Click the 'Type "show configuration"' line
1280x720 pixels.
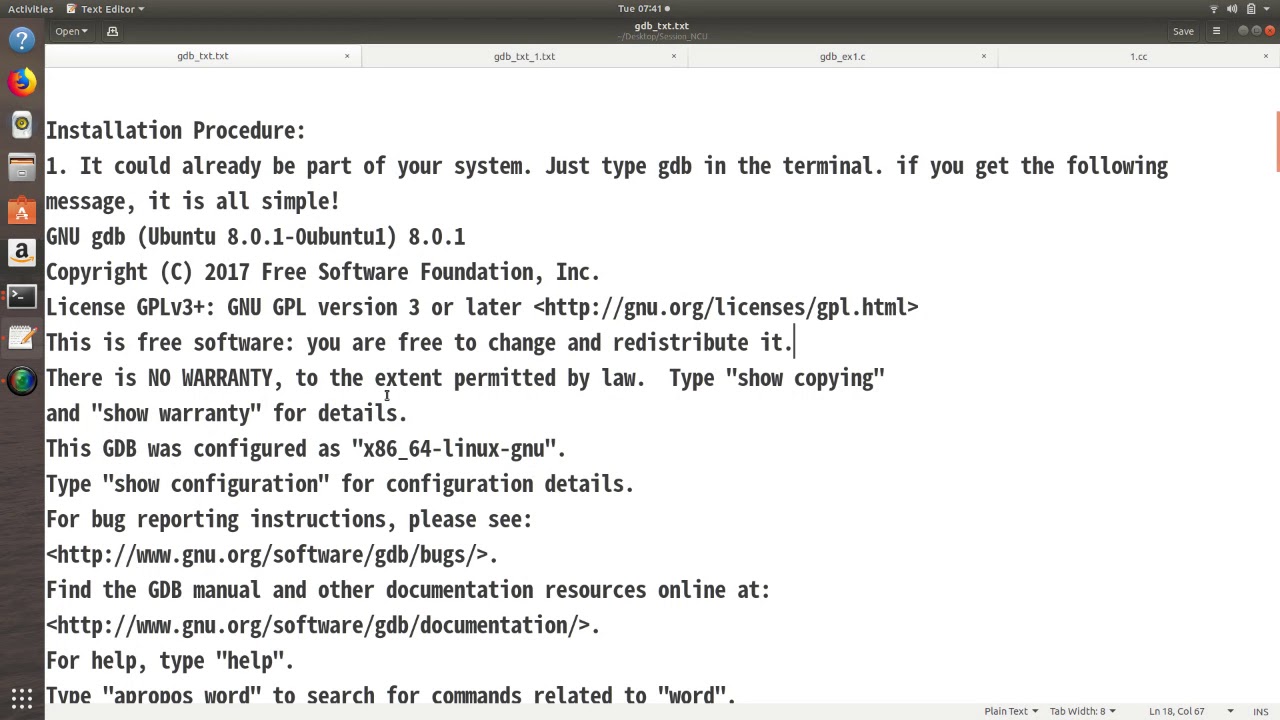(340, 484)
